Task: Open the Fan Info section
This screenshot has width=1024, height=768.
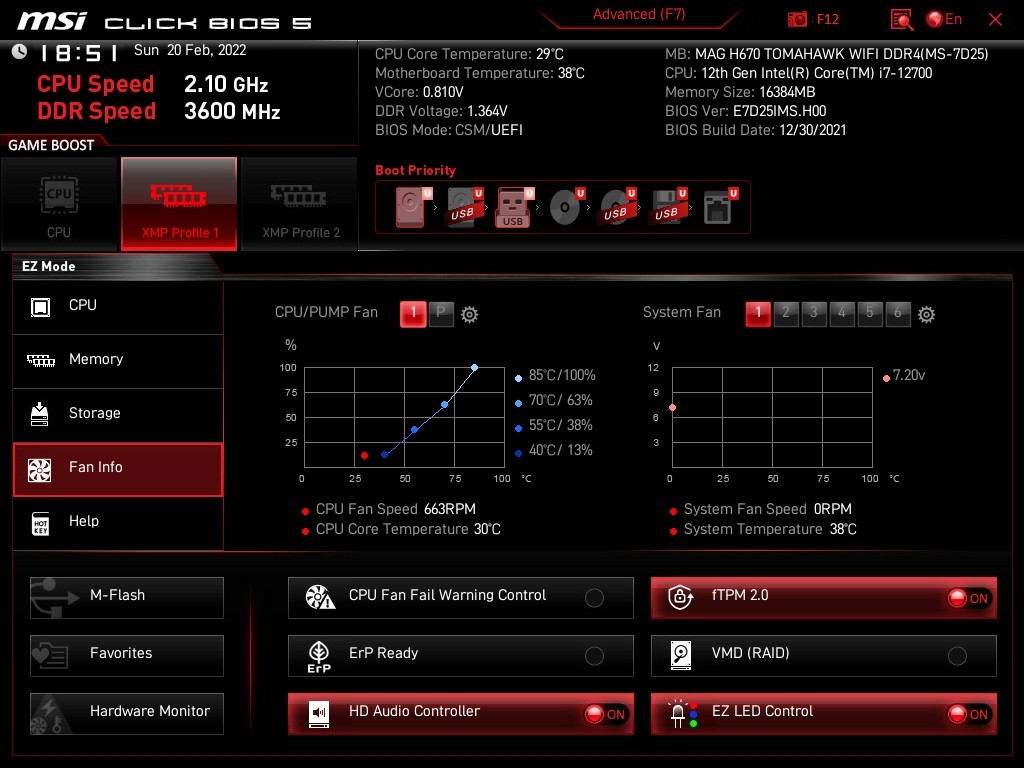Action: click(118, 469)
